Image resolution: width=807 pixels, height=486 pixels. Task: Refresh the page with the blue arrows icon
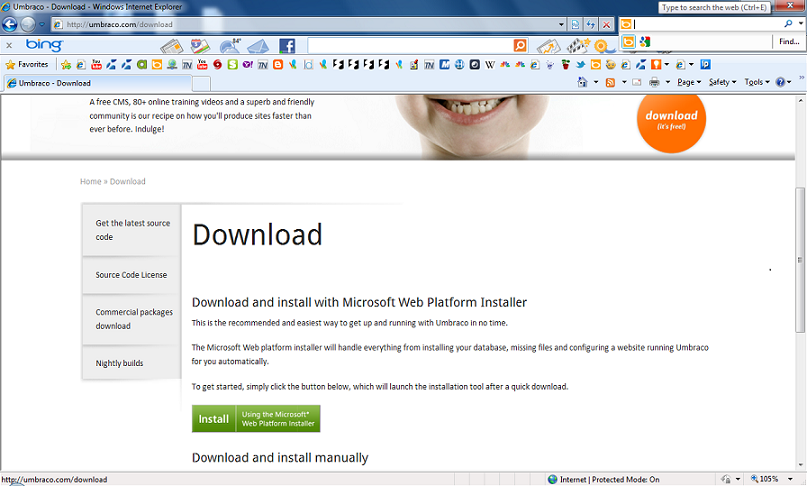pyautogui.click(x=591, y=24)
